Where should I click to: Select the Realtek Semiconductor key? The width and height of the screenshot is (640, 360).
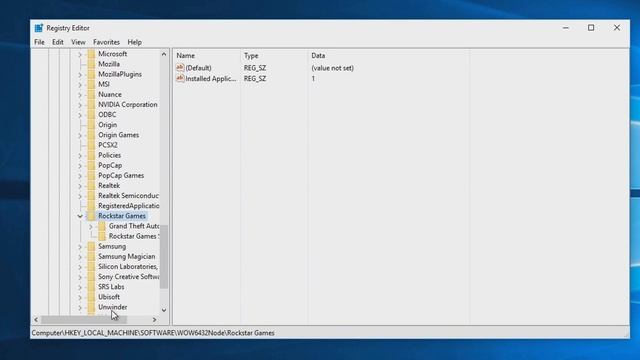pyautogui.click(x=128, y=196)
